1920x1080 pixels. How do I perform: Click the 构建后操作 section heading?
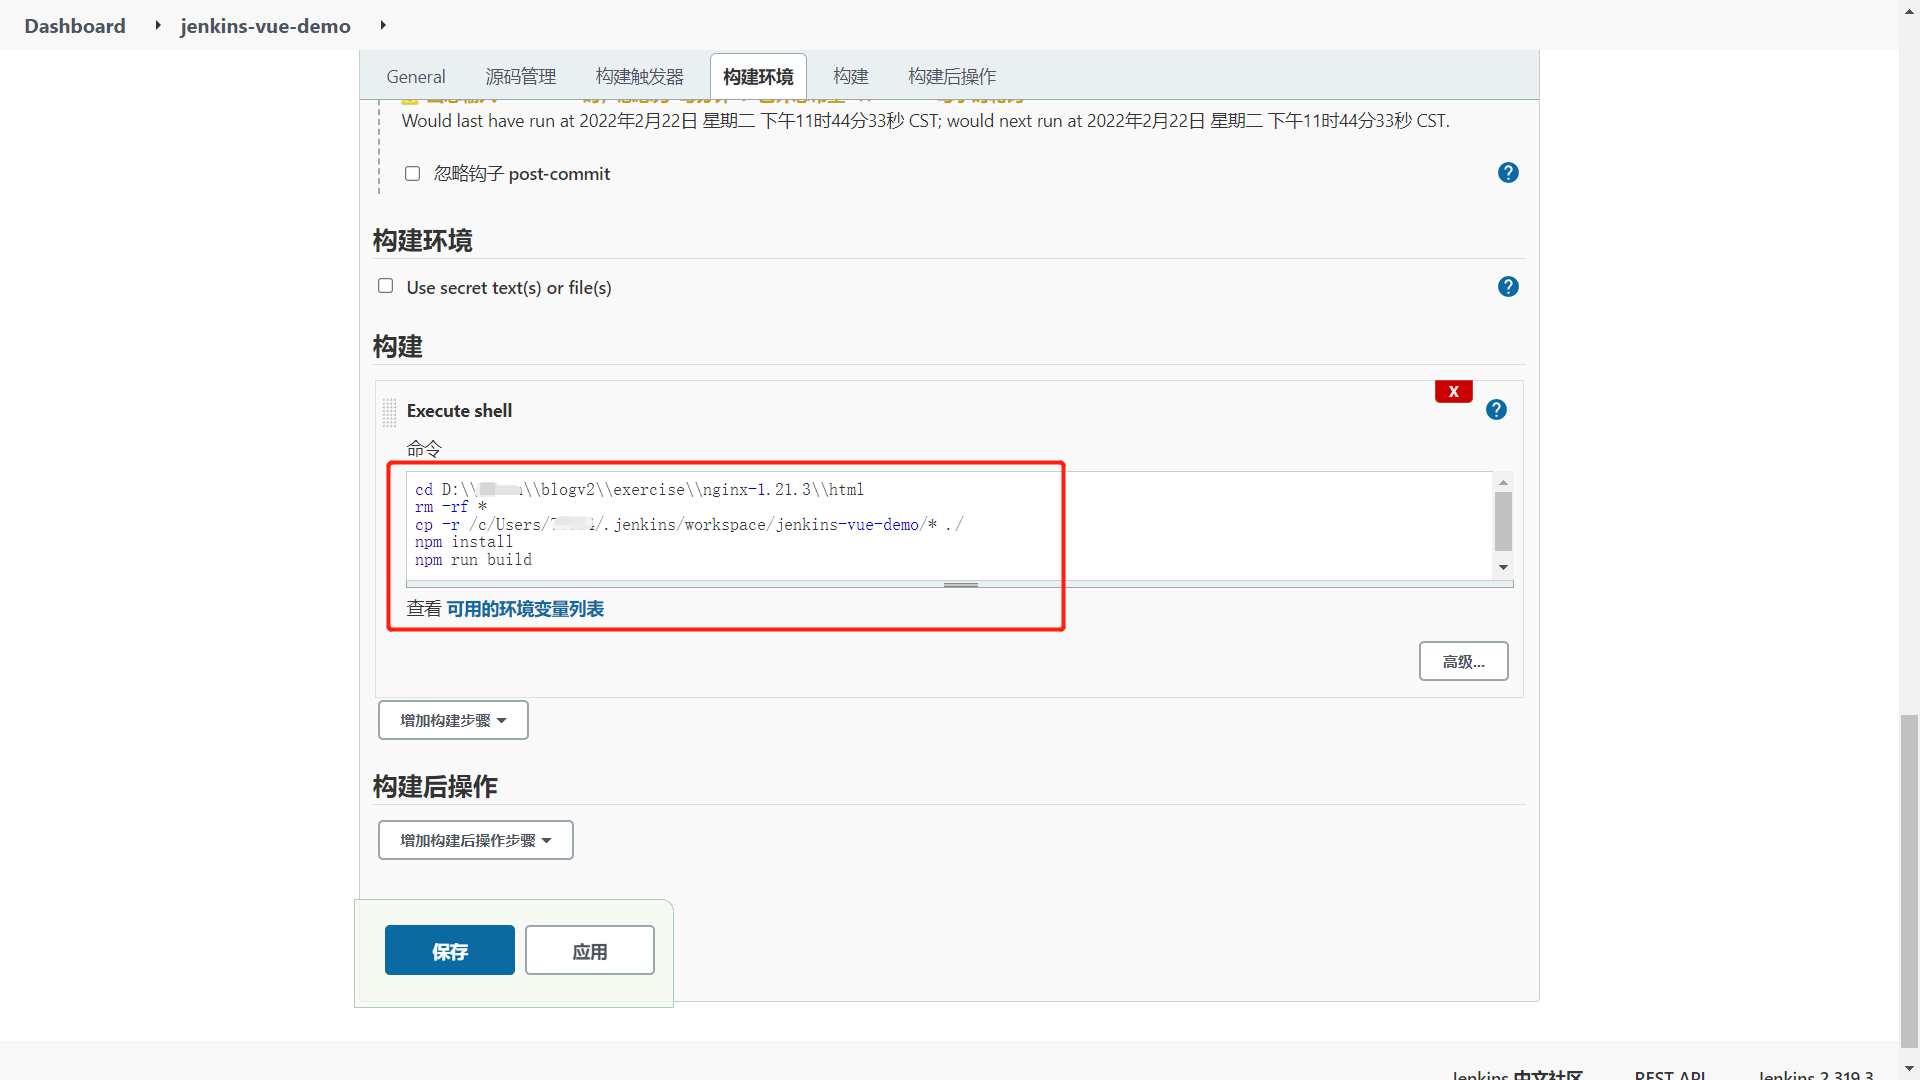tap(435, 787)
